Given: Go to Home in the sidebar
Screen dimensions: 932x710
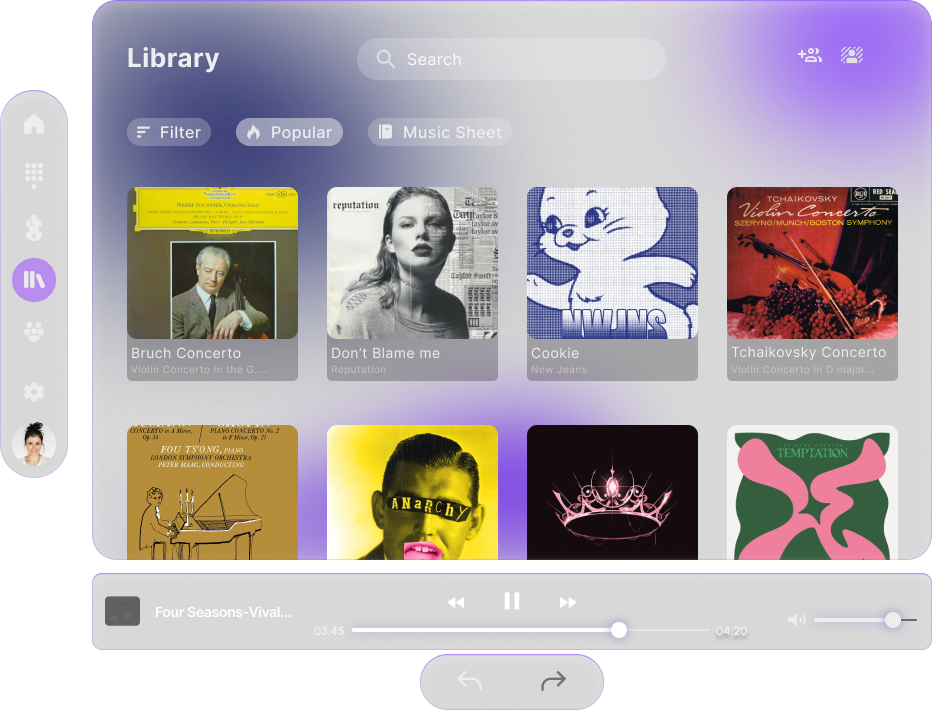Looking at the screenshot, I should tap(34, 124).
